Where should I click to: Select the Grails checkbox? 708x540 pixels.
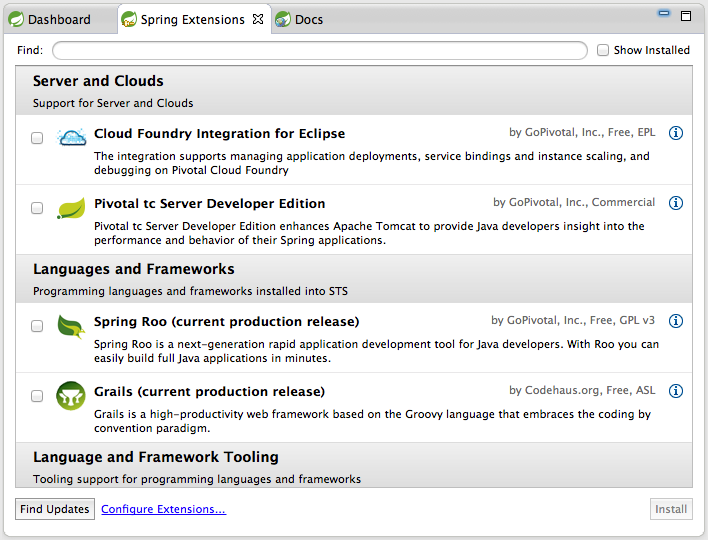point(37,396)
